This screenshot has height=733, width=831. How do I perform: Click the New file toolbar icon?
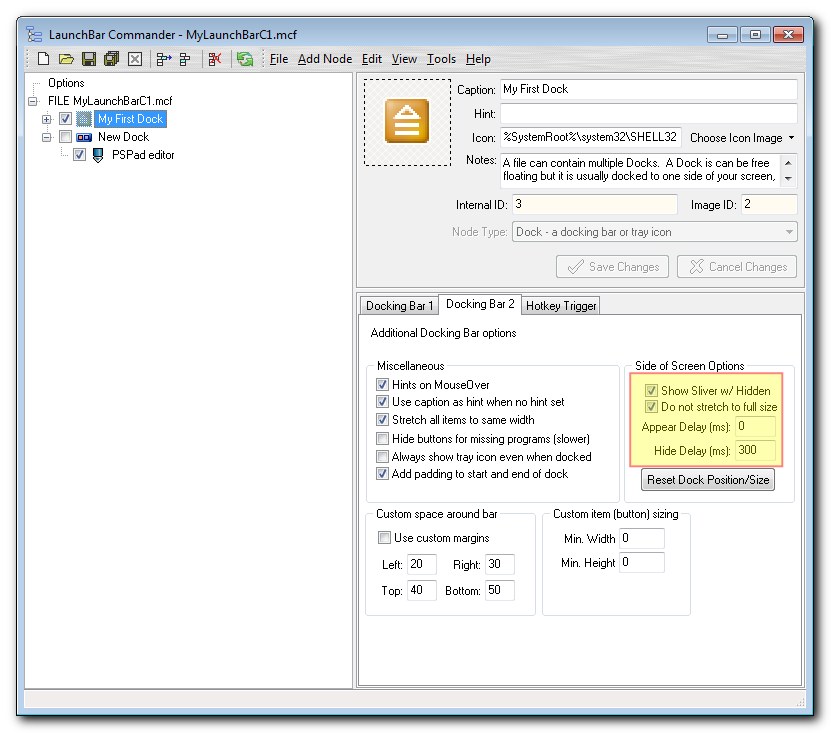(x=43, y=59)
